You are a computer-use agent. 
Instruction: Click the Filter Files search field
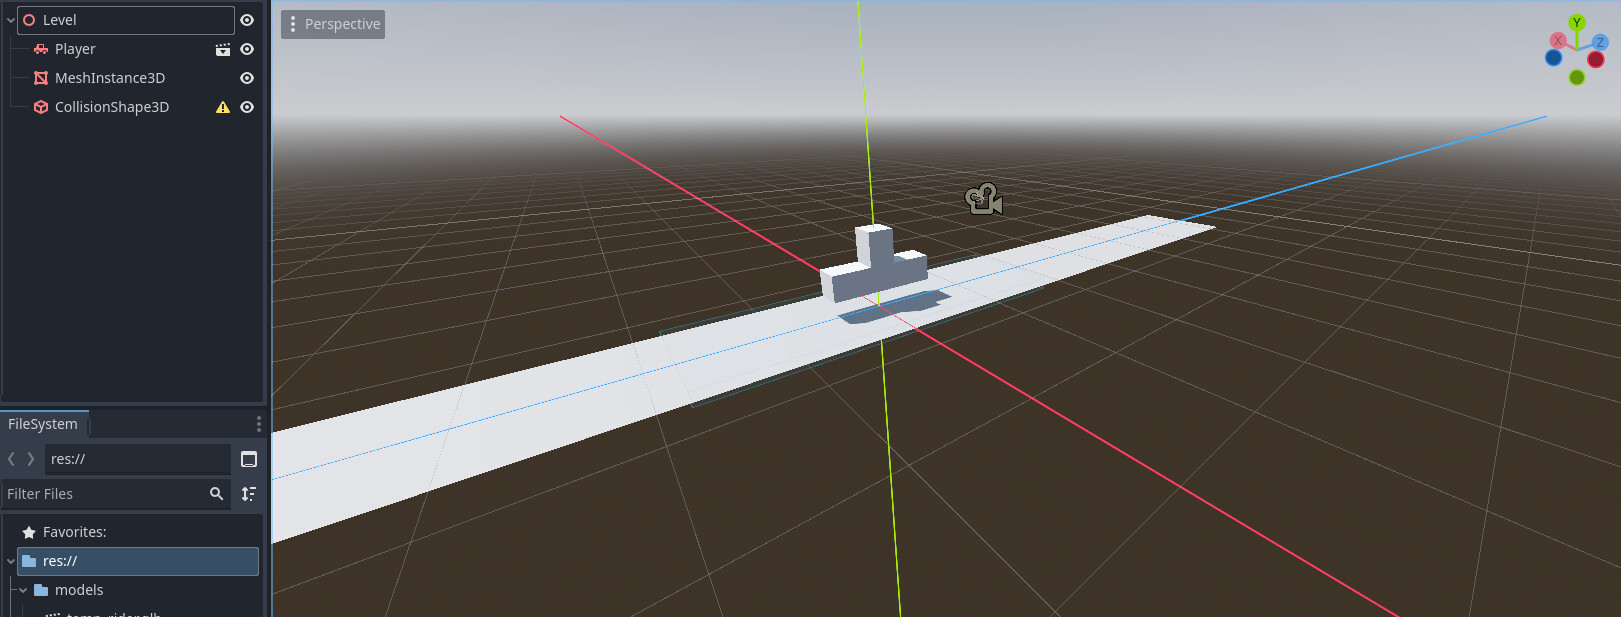105,494
